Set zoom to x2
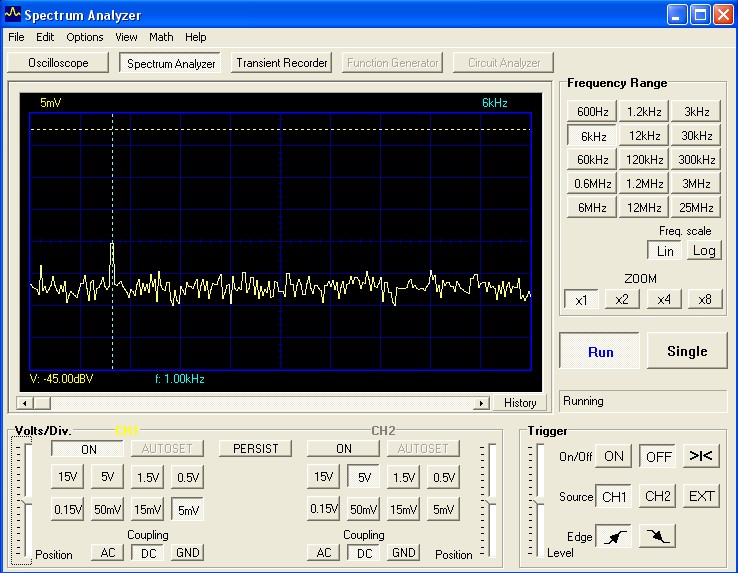This screenshot has height=573, width=738. click(x=622, y=299)
